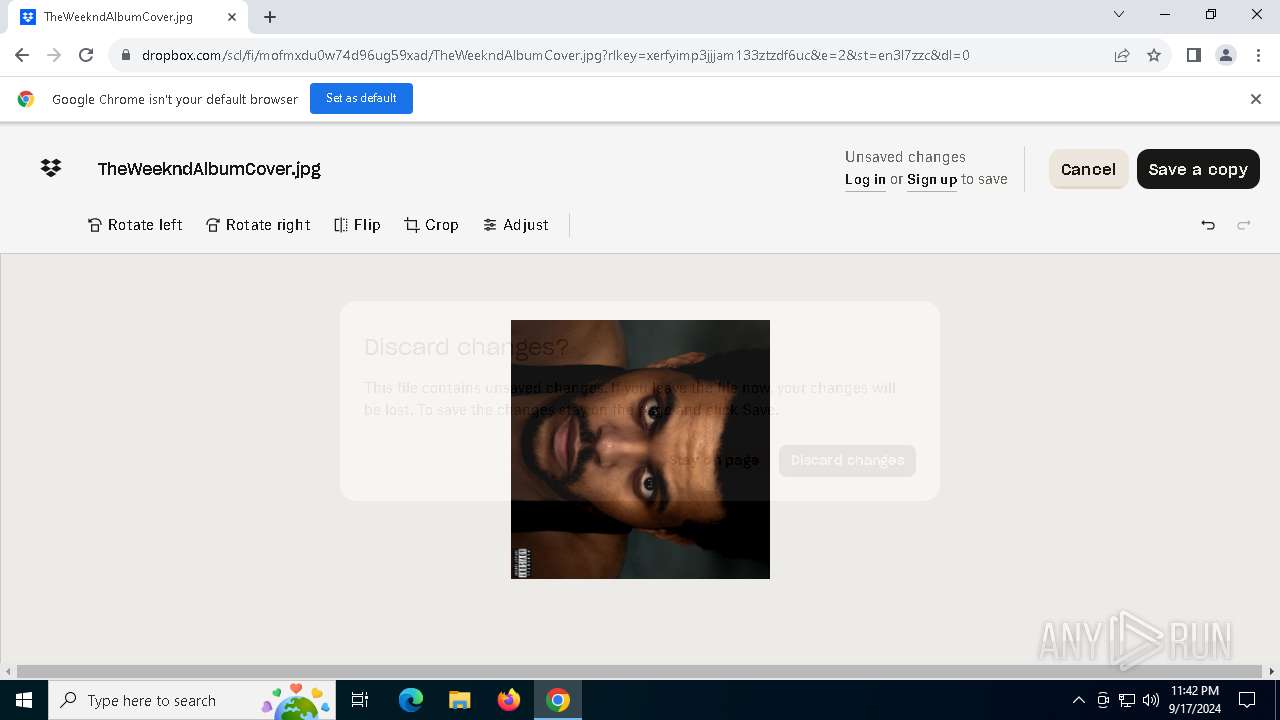
Task: Click the TheWeekndAlbumCover.jpg file title
Action: coord(209,169)
